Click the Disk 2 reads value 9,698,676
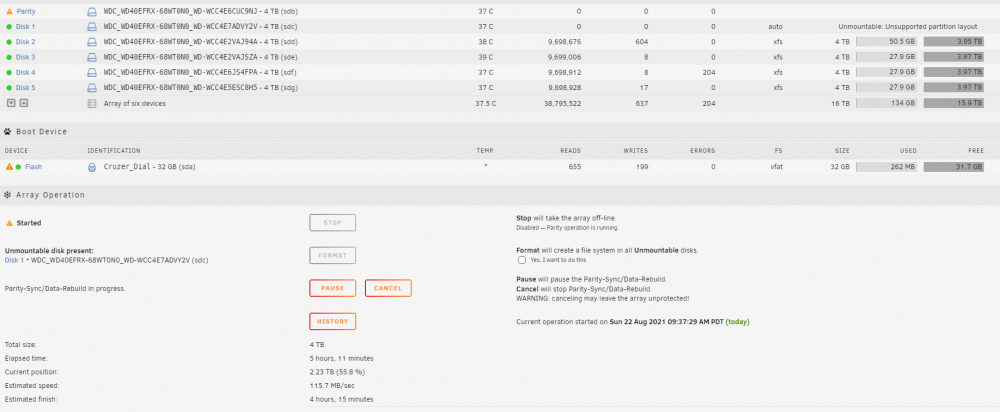 pos(564,42)
